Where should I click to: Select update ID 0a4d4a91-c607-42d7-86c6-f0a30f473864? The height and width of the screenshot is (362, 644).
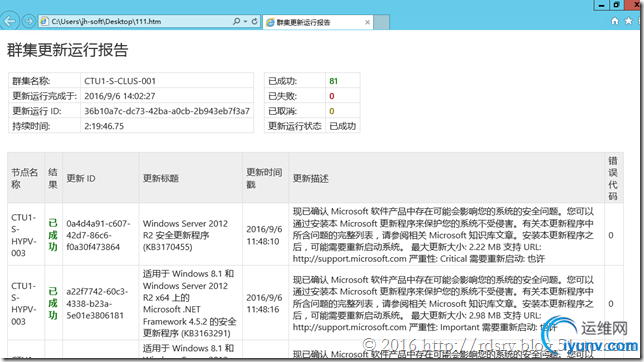point(99,235)
